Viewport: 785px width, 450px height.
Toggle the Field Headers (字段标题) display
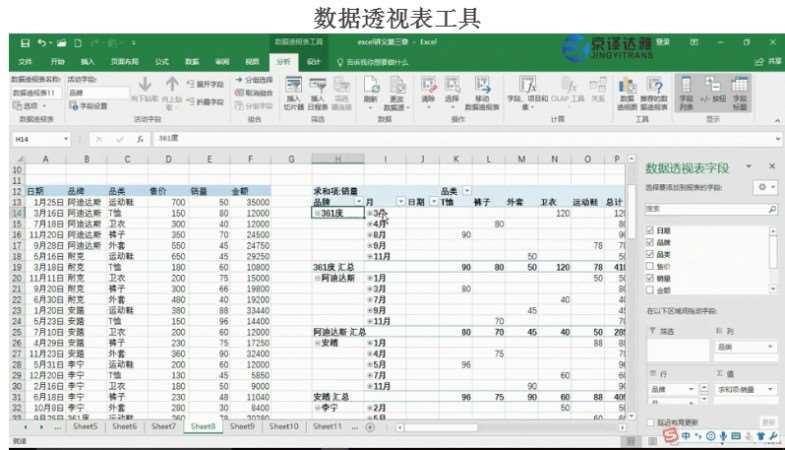coord(739,94)
